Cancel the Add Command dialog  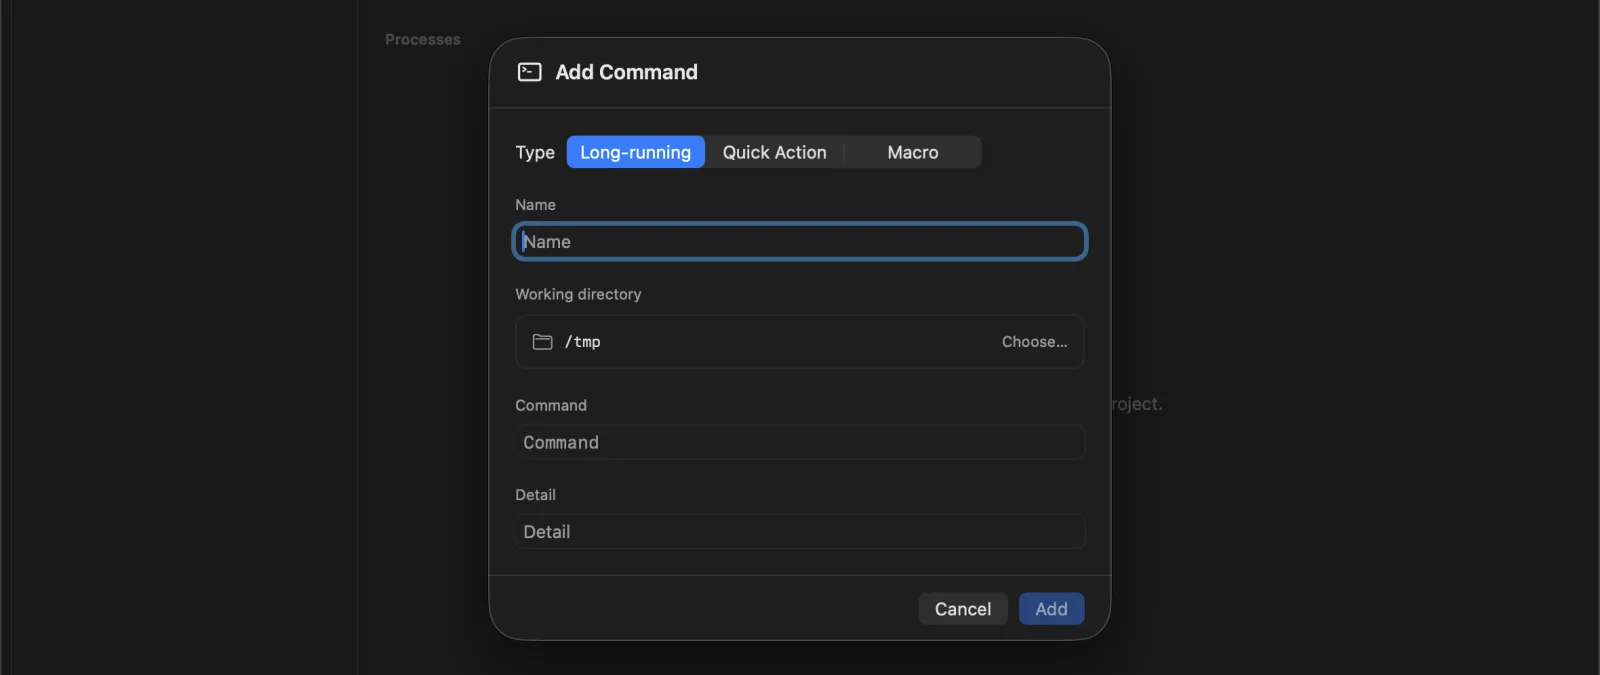[x=963, y=609]
